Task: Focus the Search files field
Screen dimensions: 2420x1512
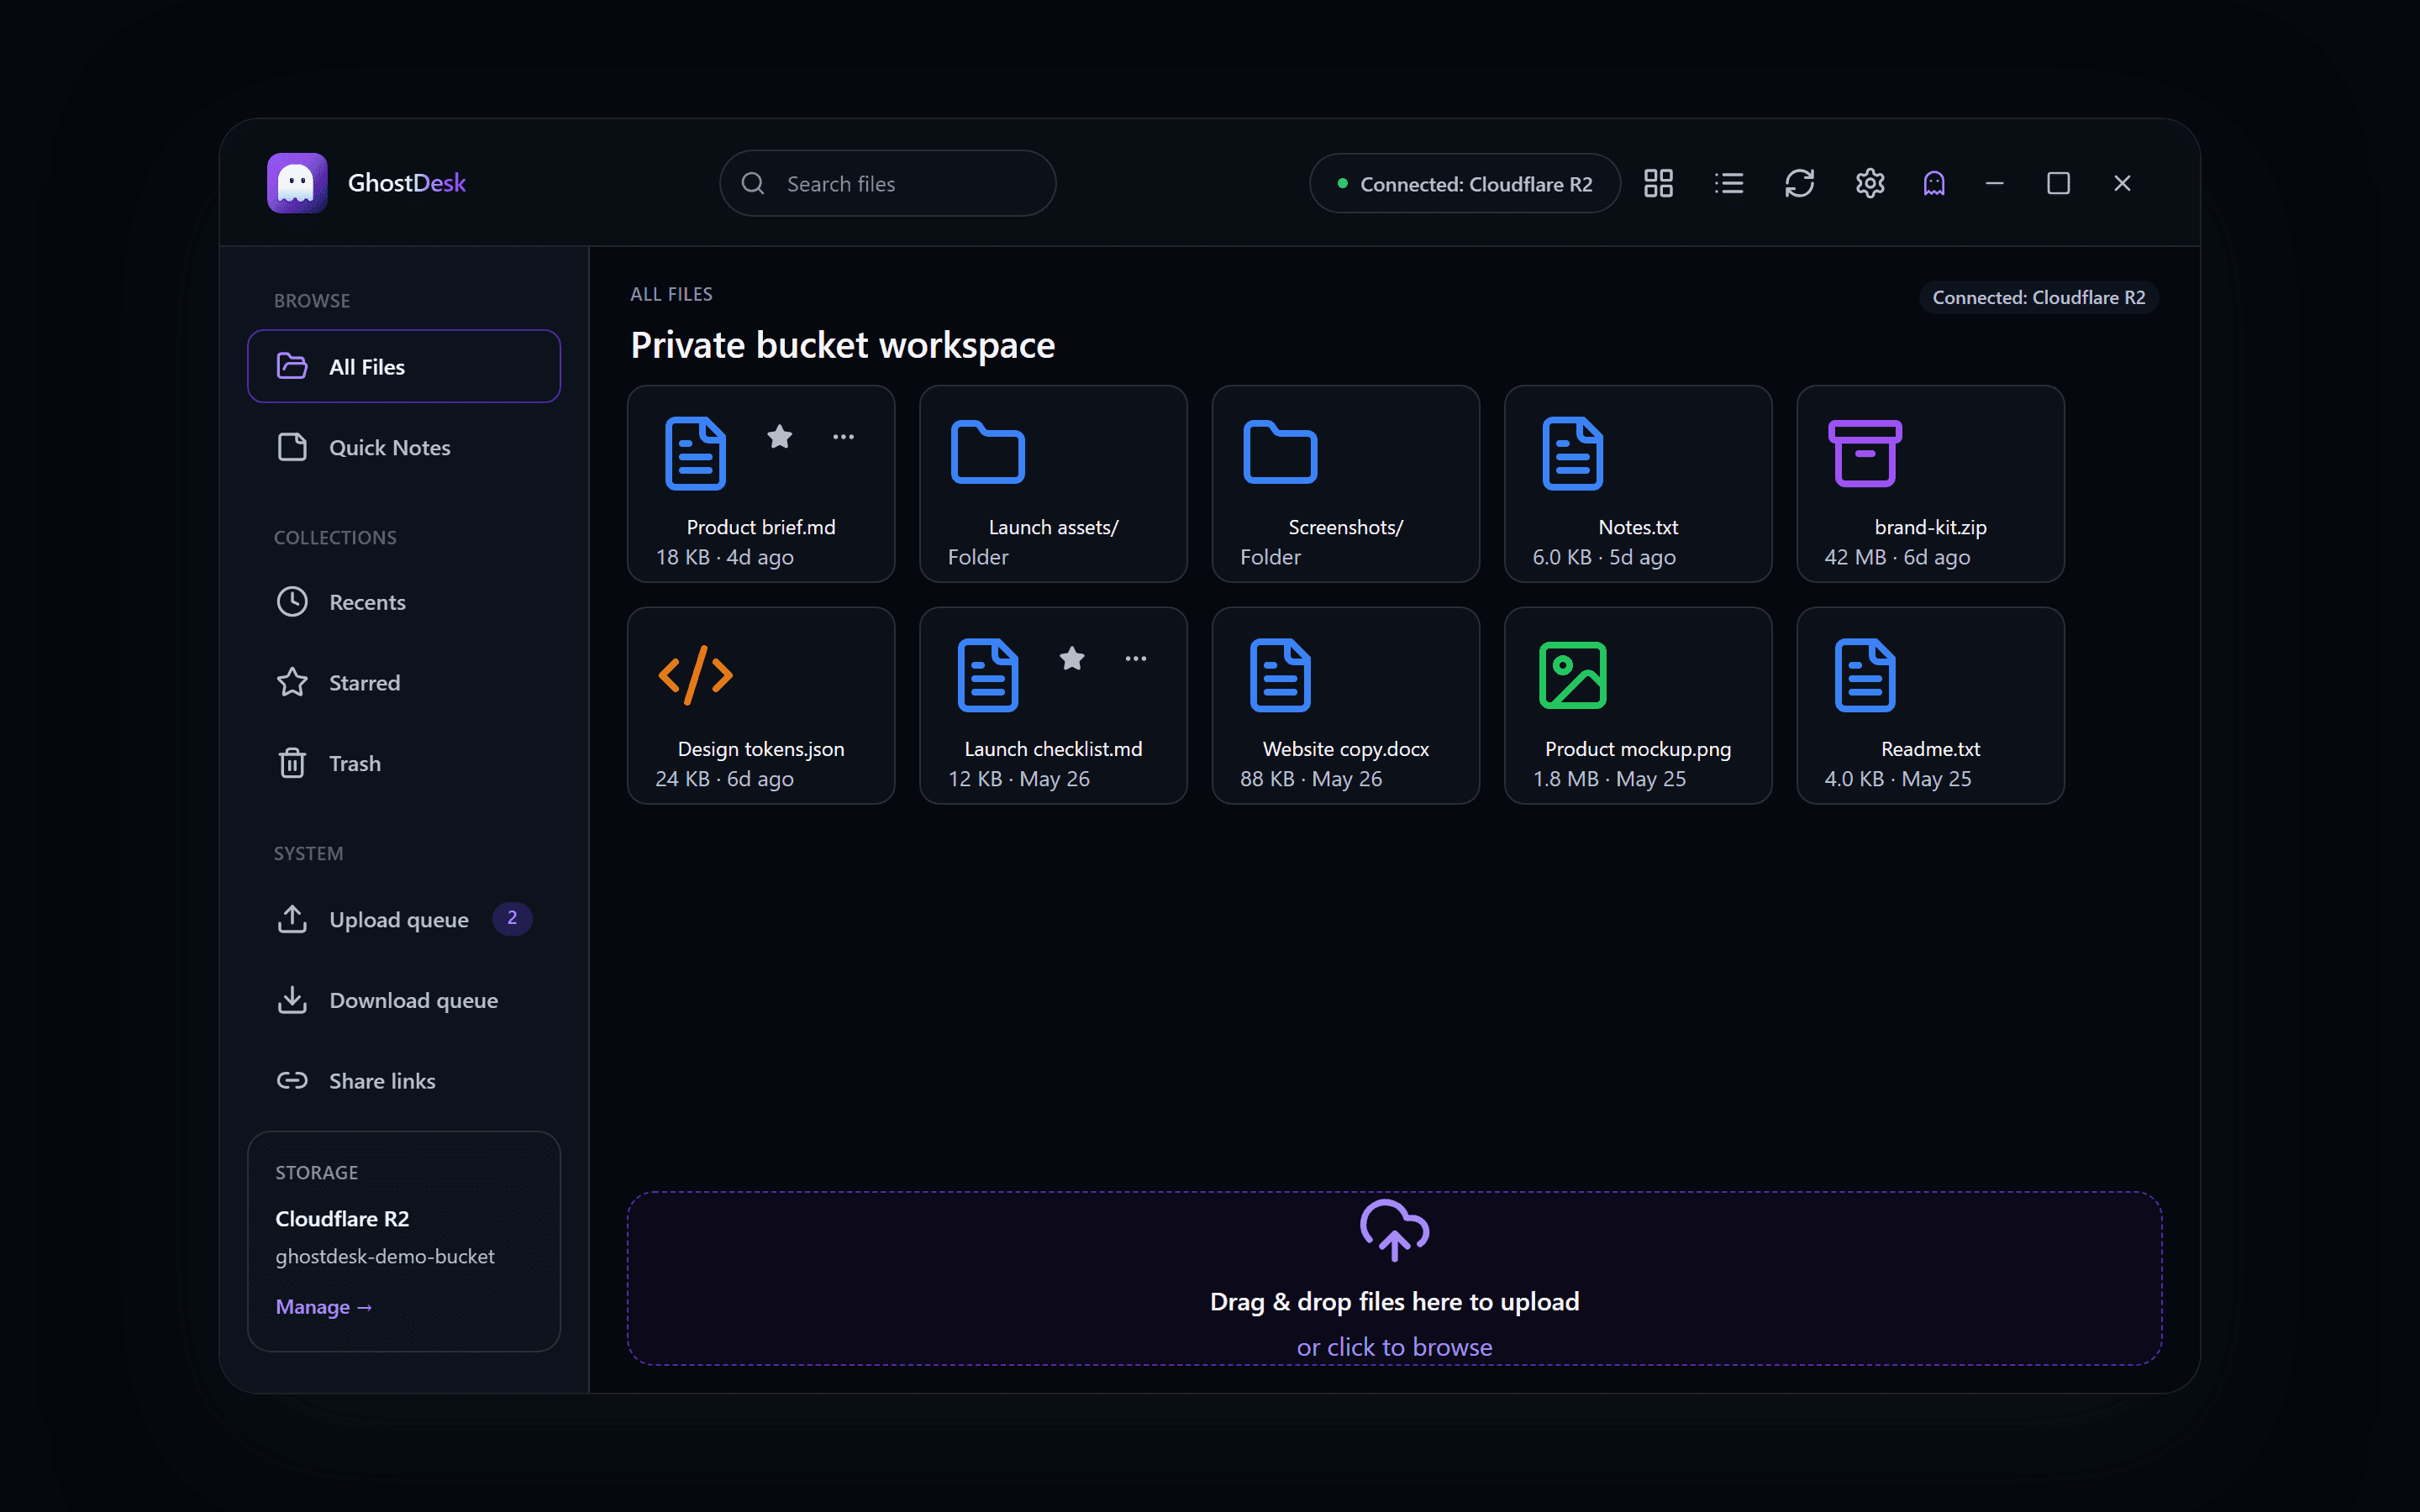Action: tap(887, 183)
